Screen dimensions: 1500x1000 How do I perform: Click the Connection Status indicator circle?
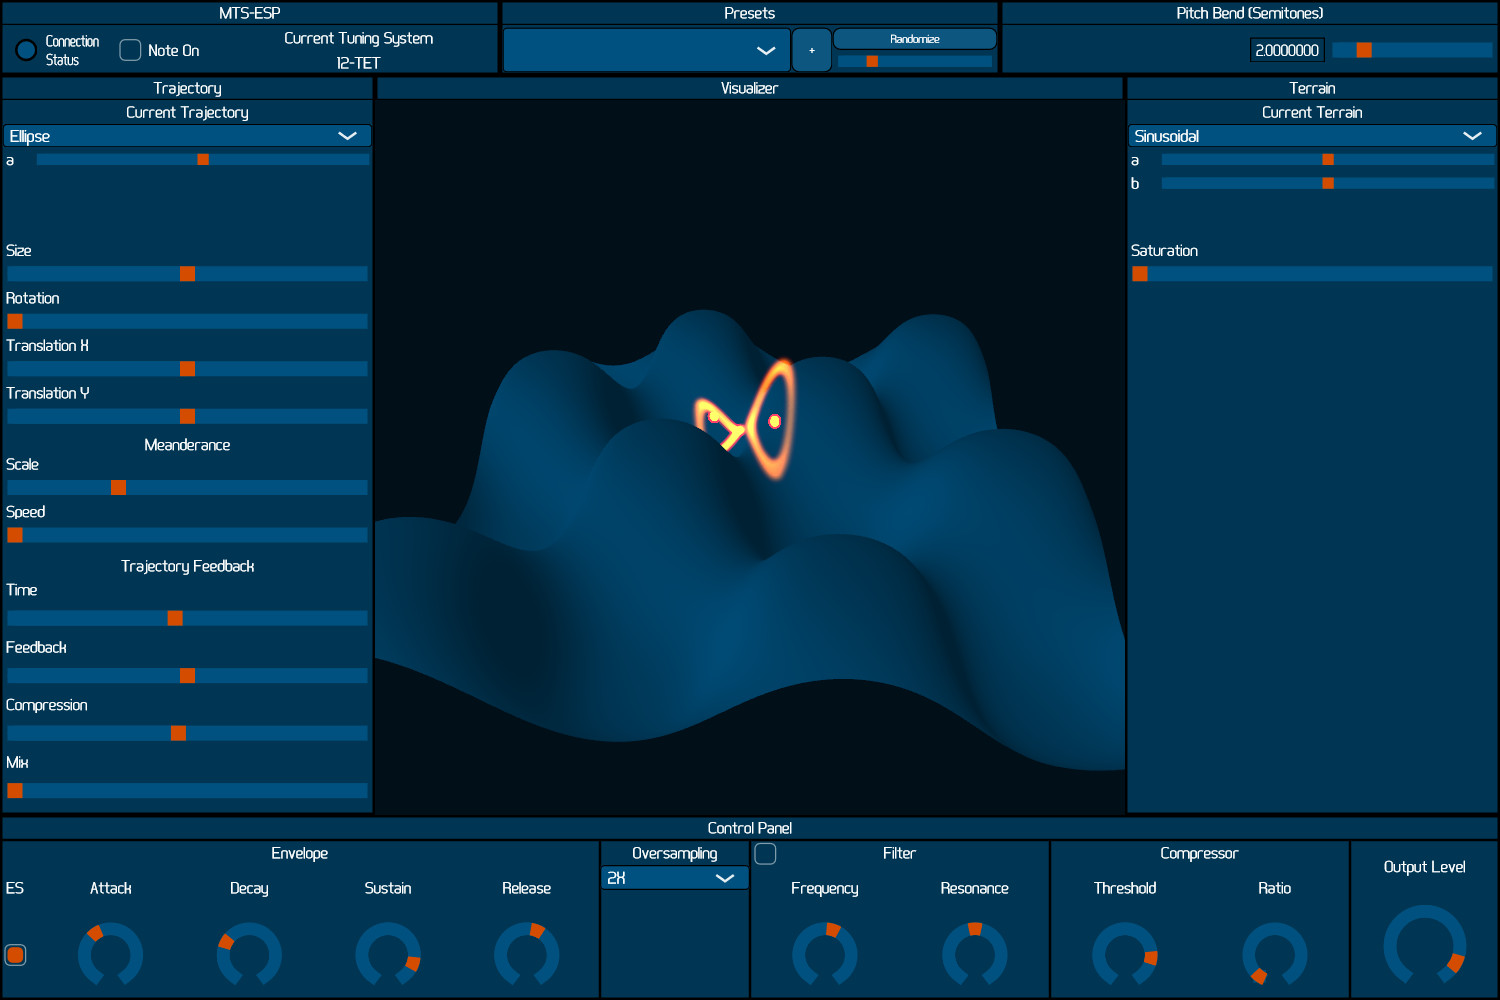click(27, 50)
